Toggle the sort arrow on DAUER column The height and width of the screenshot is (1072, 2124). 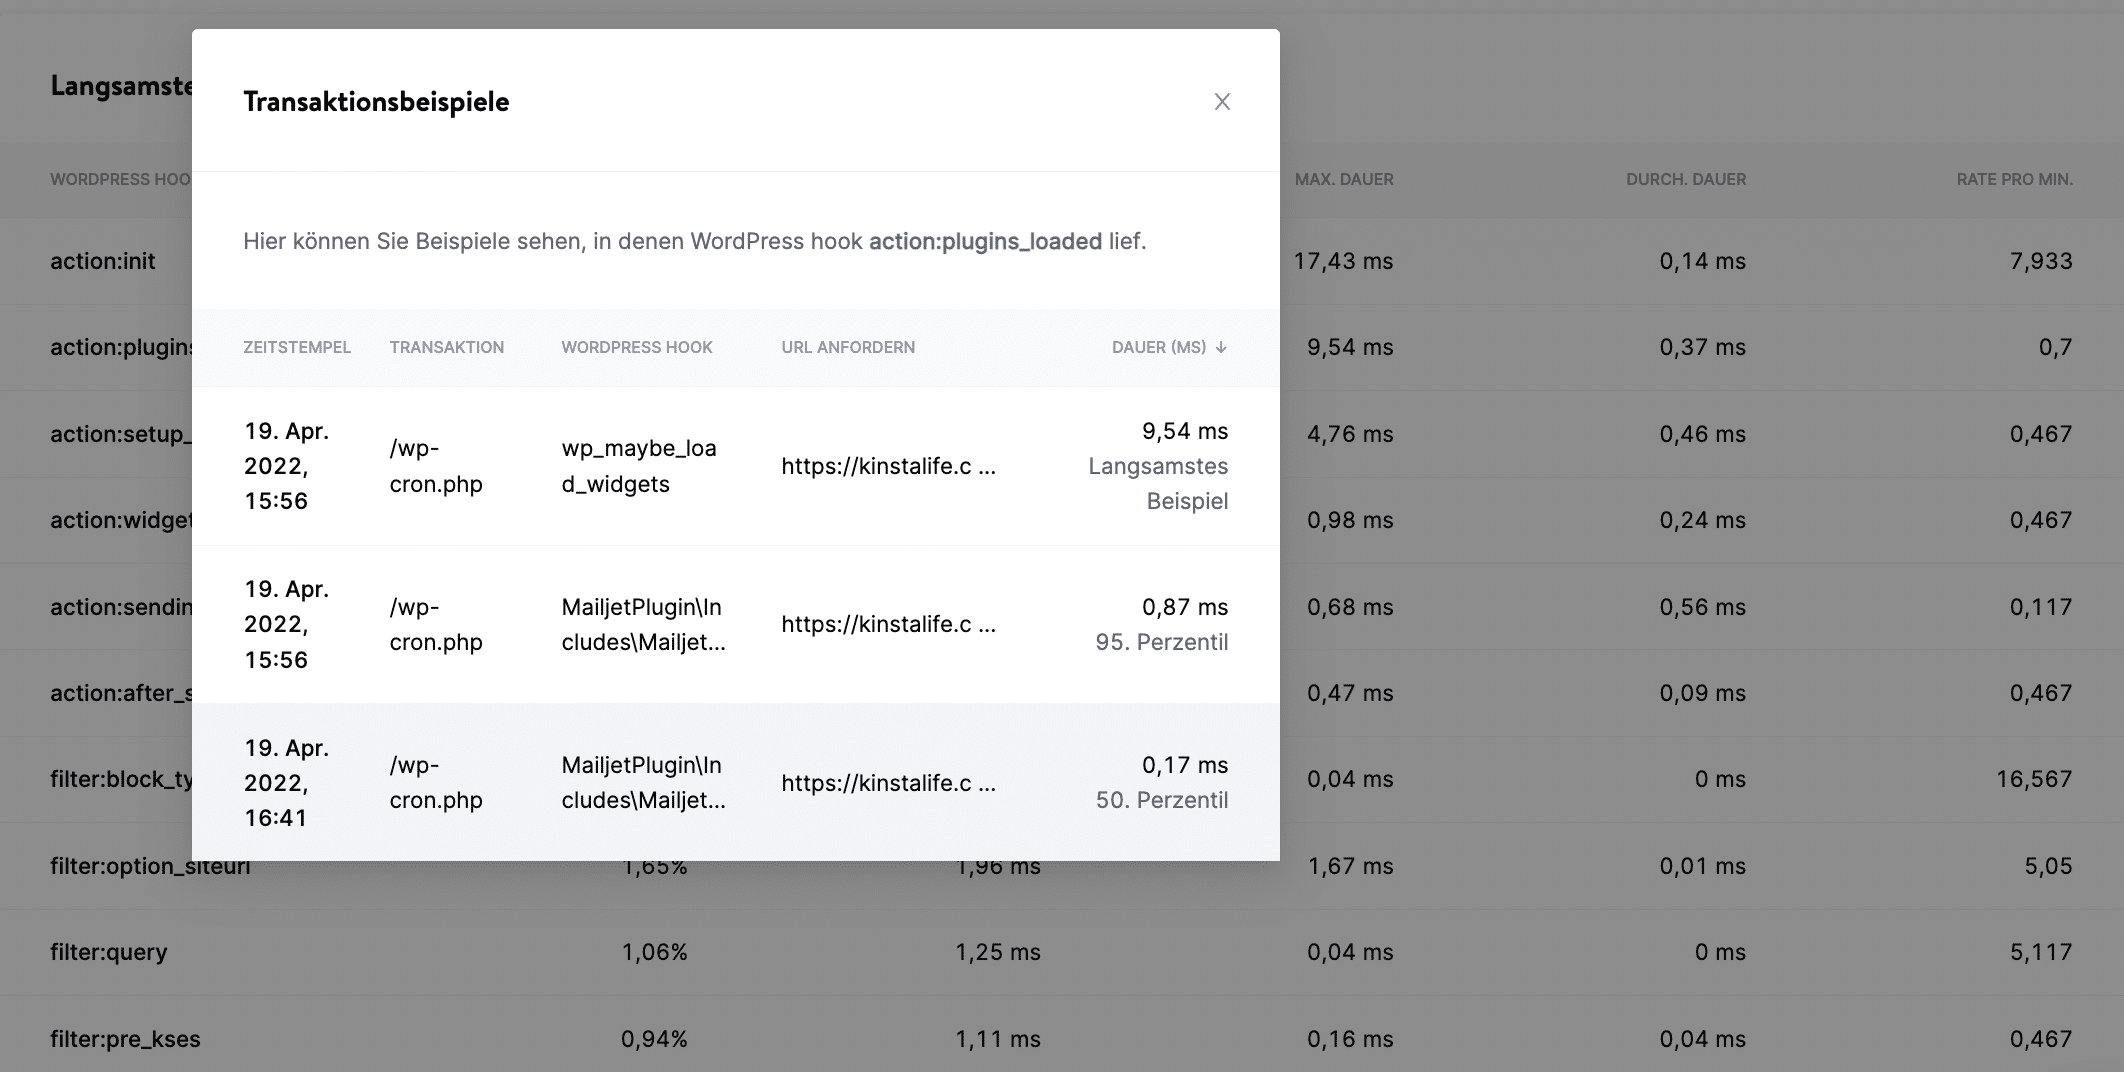pyautogui.click(x=1222, y=347)
